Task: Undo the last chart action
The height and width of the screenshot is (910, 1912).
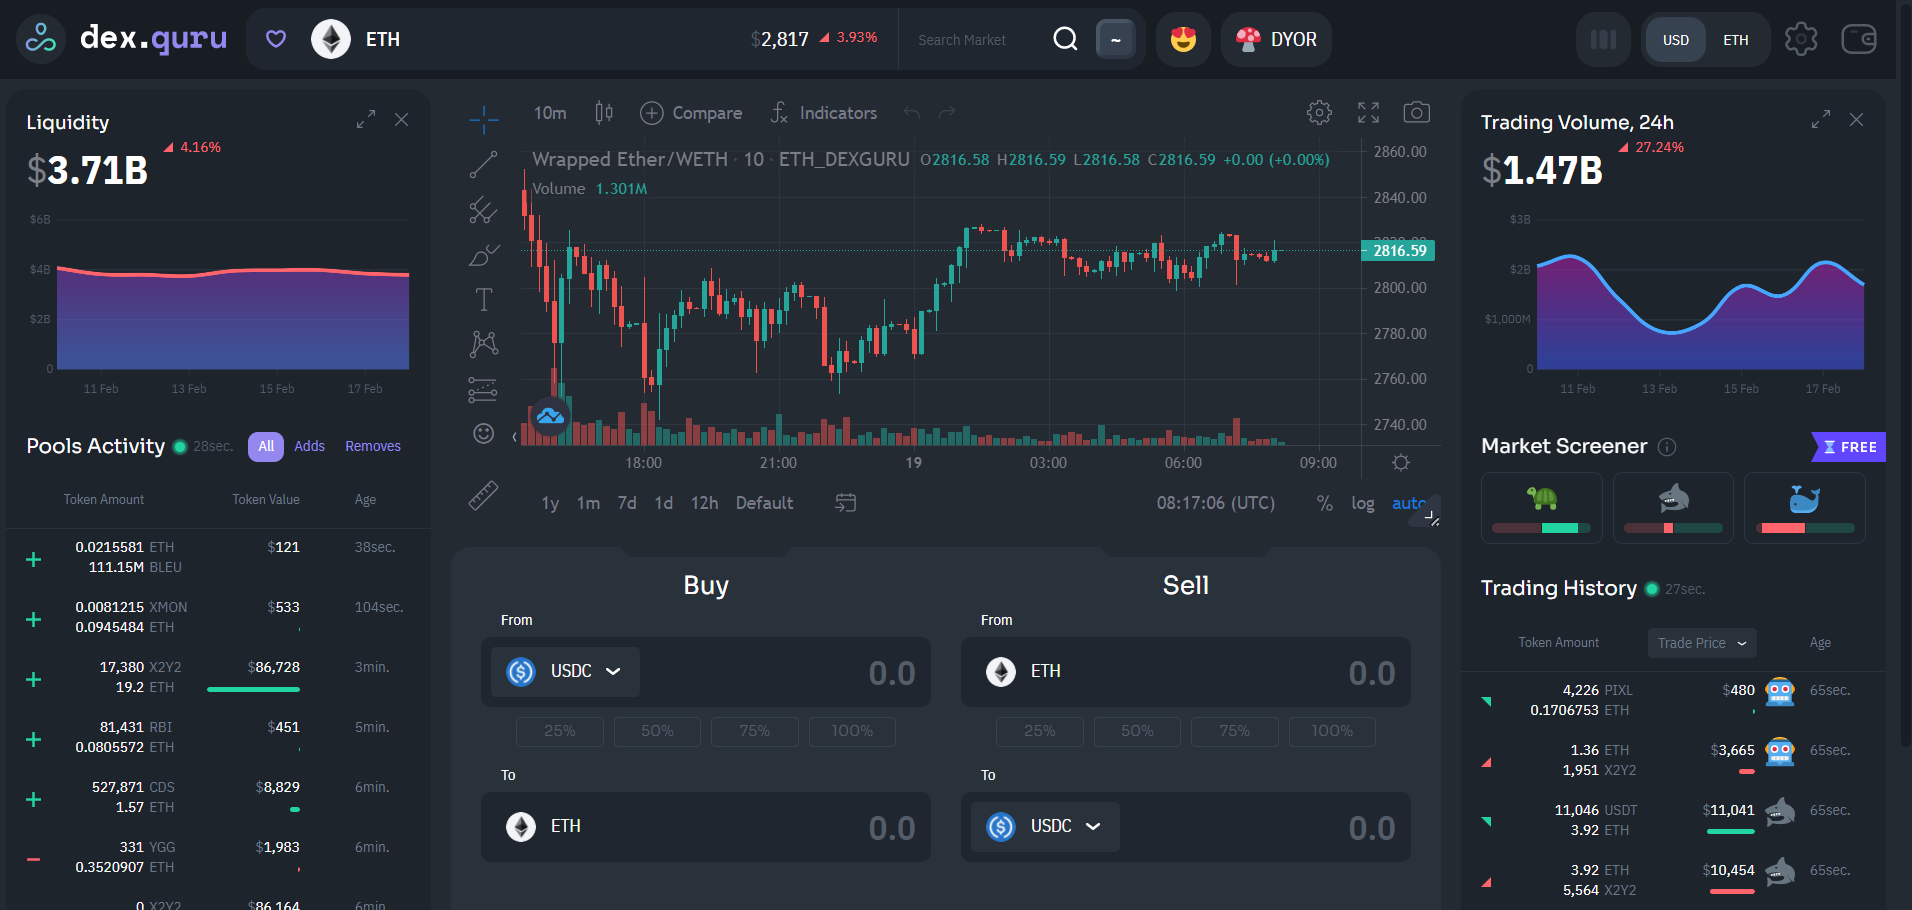Action: pyautogui.click(x=911, y=113)
